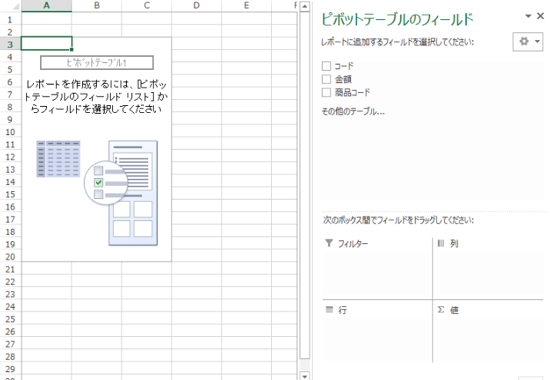
Task: Select column E header
Action: [246, 5]
